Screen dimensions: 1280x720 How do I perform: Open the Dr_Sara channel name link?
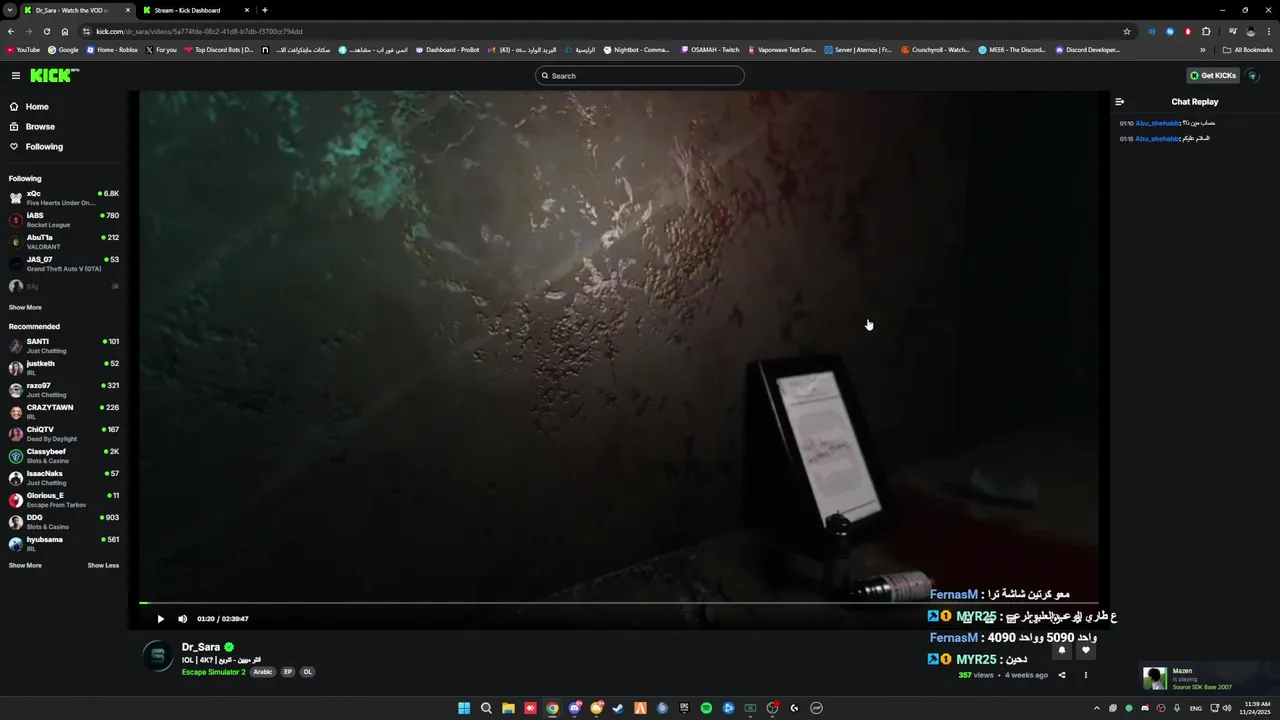[x=201, y=647]
